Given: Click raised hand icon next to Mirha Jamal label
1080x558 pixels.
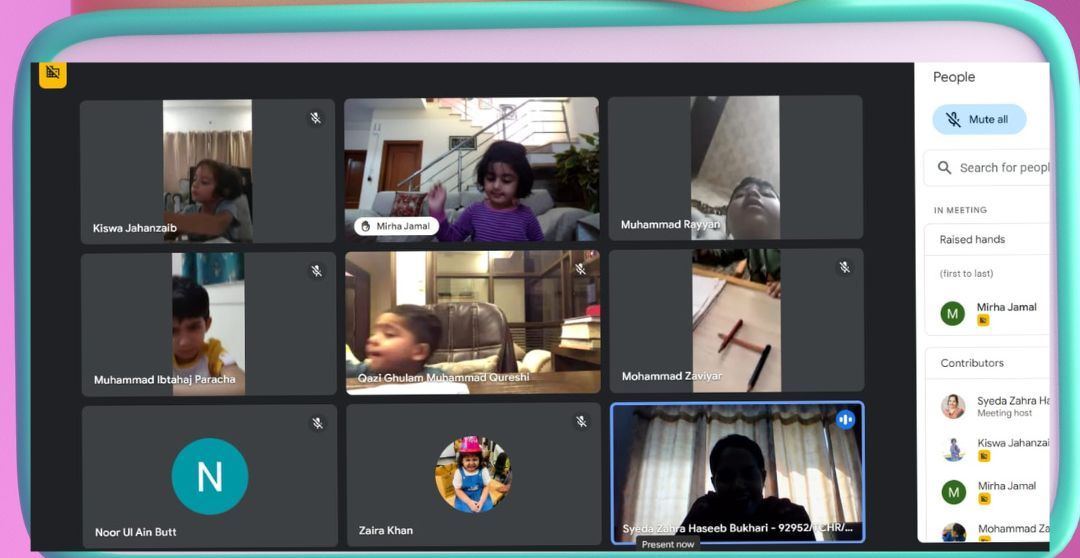Looking at the screenshot, I should pos(366,226).
